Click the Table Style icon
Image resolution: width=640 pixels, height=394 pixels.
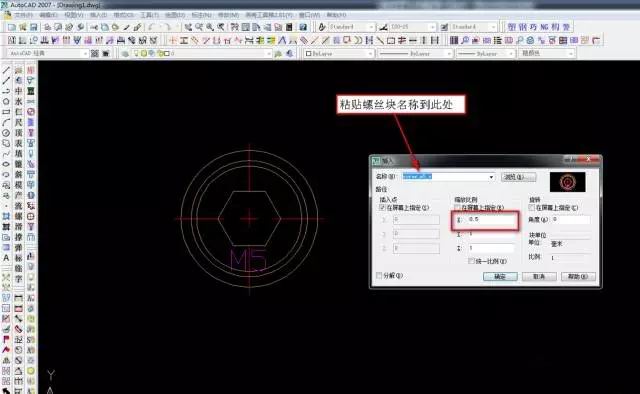pos(444,27)
